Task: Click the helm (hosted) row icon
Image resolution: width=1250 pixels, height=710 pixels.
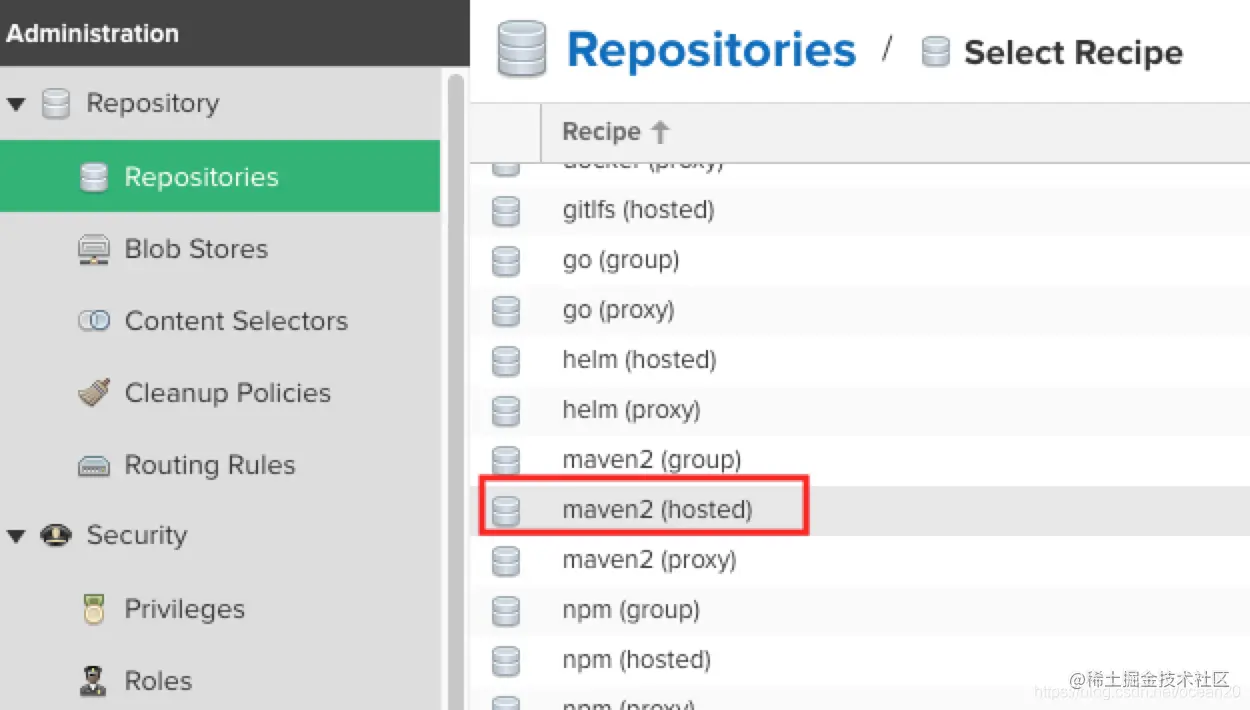Action: point(506,360)
